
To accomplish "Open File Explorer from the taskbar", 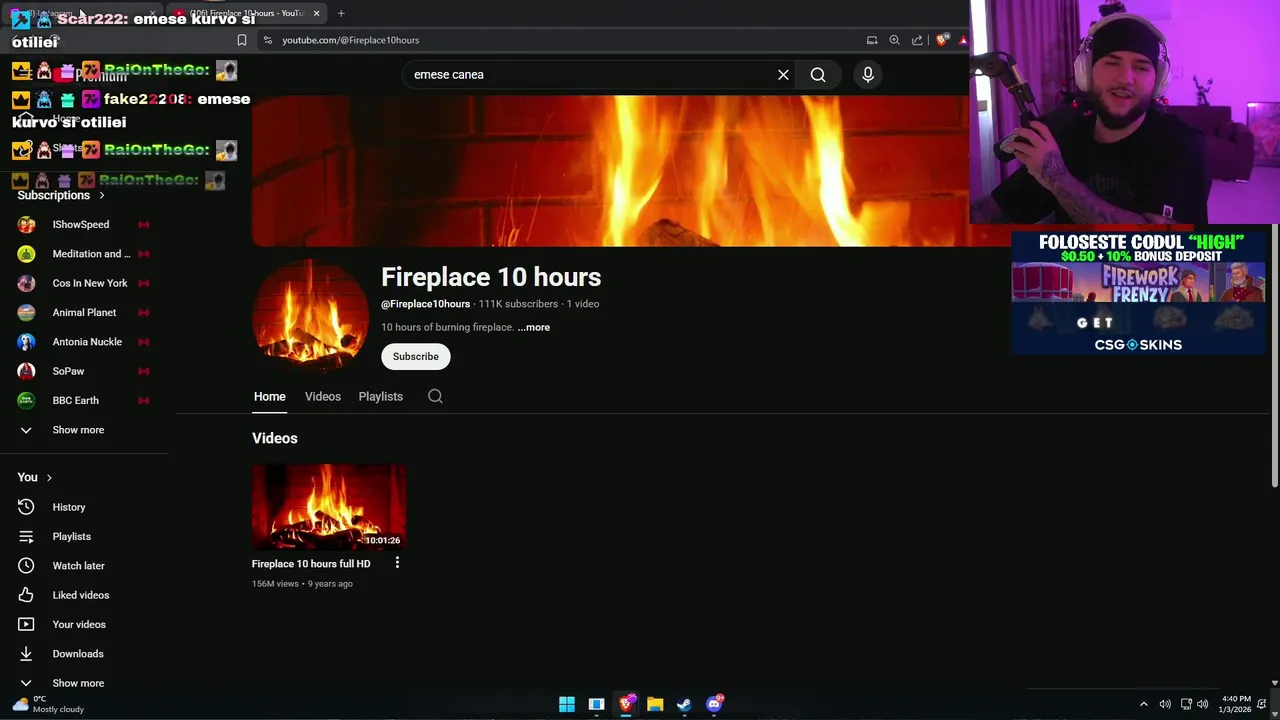I will [x=655, y=704].
